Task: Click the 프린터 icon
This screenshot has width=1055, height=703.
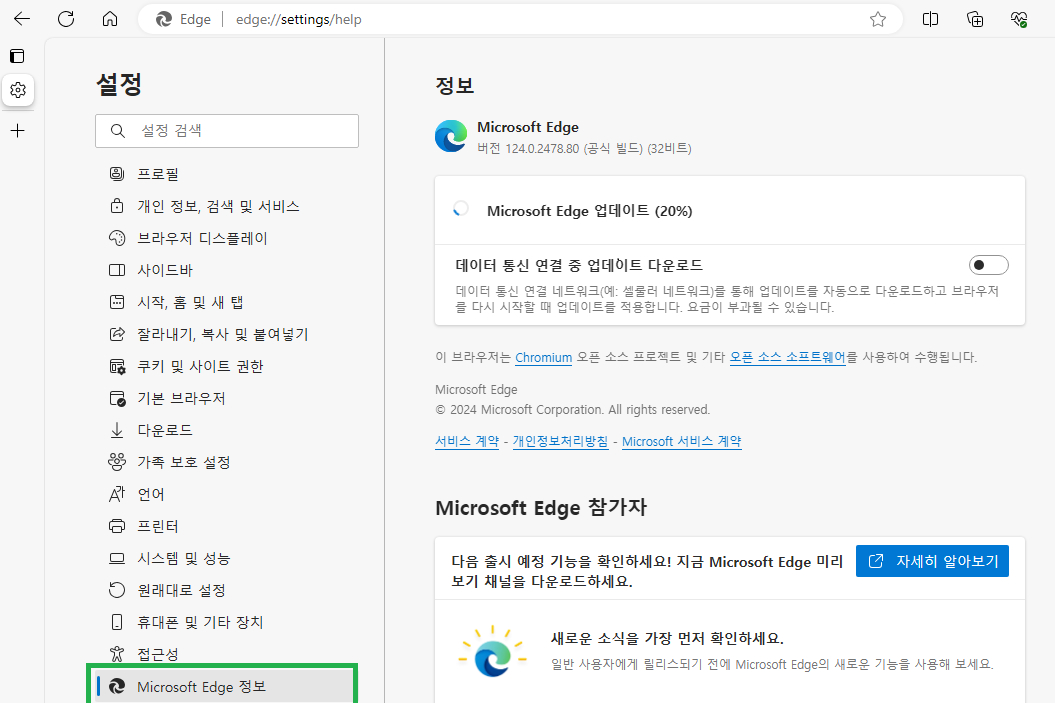Action: coord(117,526)
